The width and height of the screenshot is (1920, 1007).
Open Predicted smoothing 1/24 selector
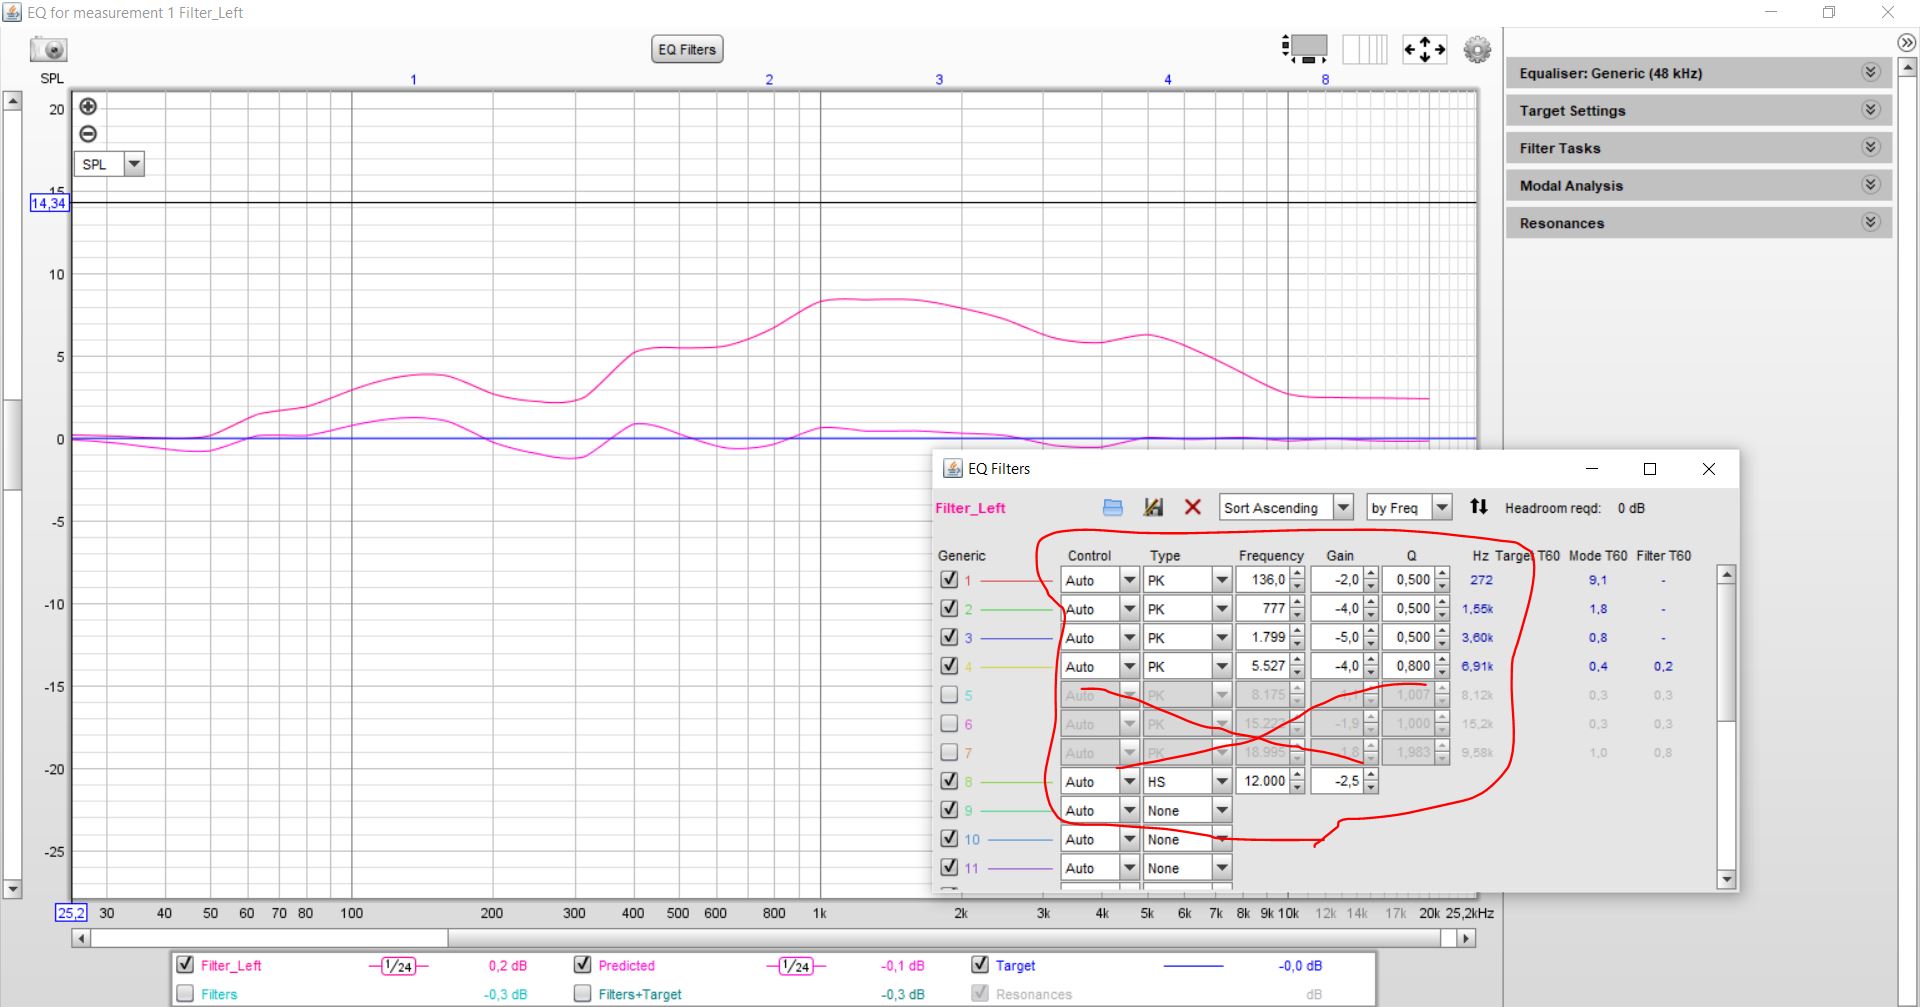pos(795,965)
